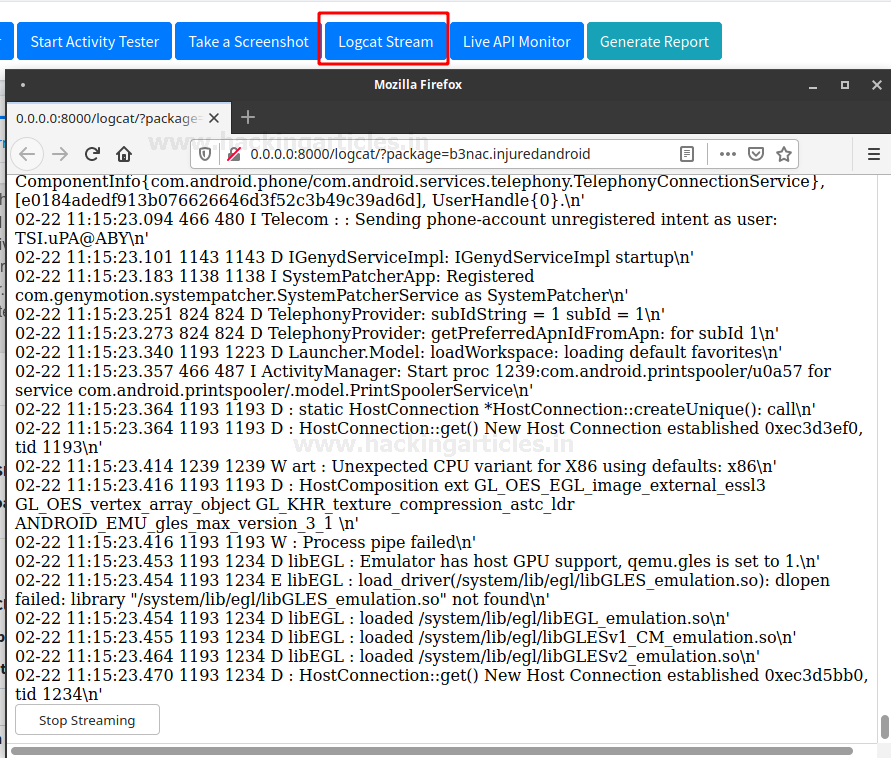Image resolution: width=891 pixels, height=758 pixels.
Task: Click the Forward navigation arrow
Action: click(60, 154)
